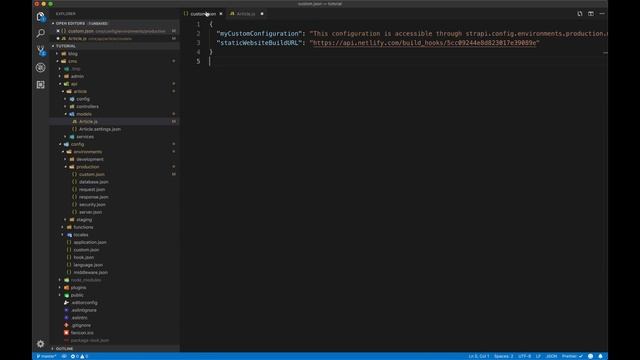
Task: Open the Source Control view
Action: click(x=40, y=51)
